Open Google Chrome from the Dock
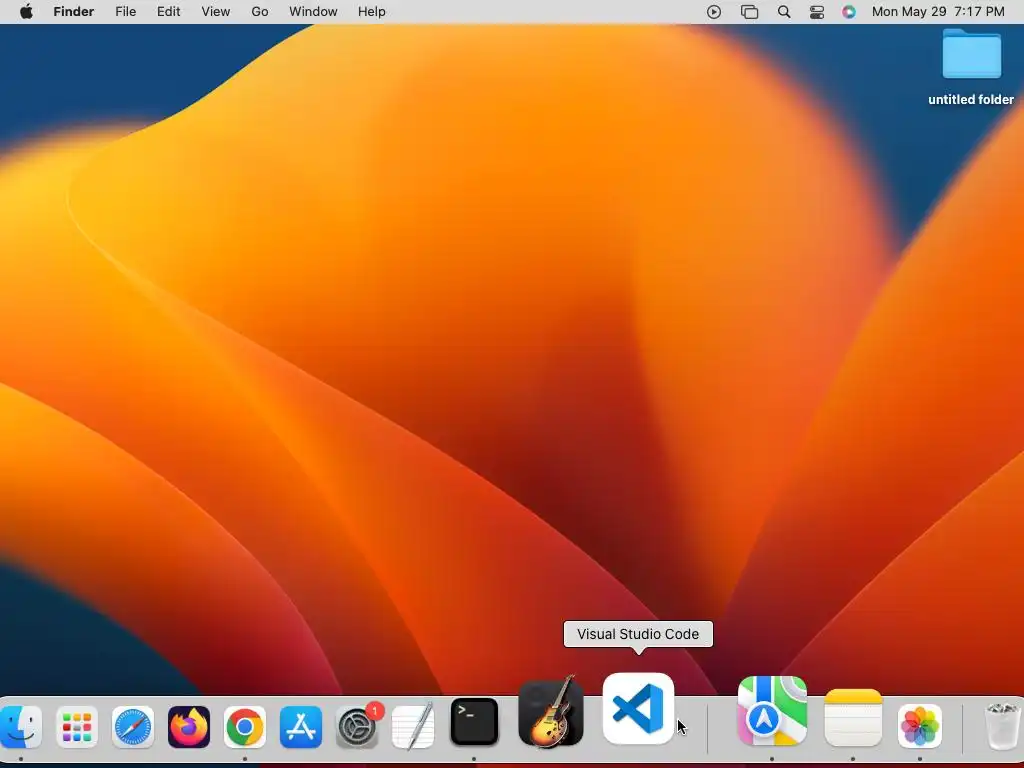This screenshot has width=1024, height=768. (245, 726)
